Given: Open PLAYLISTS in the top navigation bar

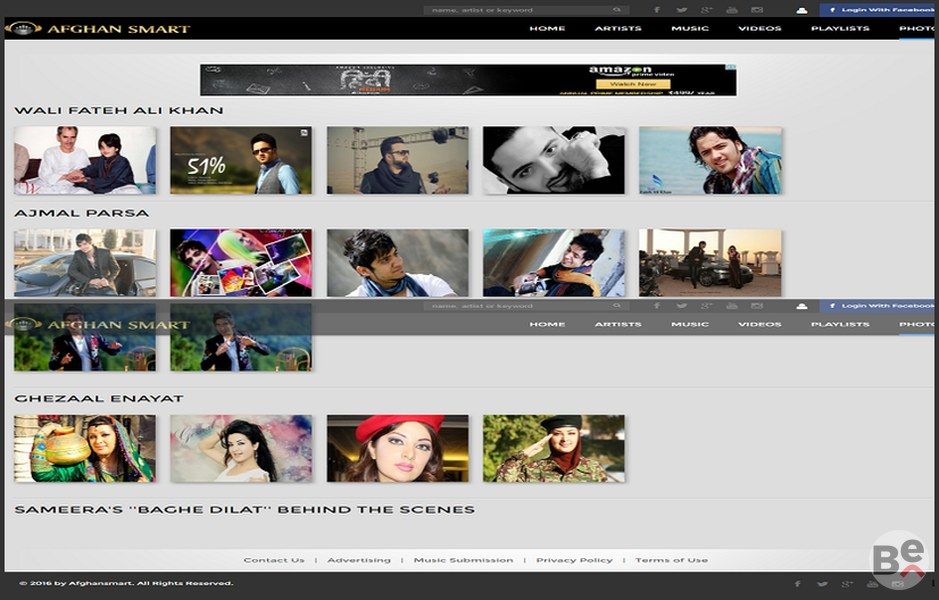Looking at the screenshot, I should [840, 29].
